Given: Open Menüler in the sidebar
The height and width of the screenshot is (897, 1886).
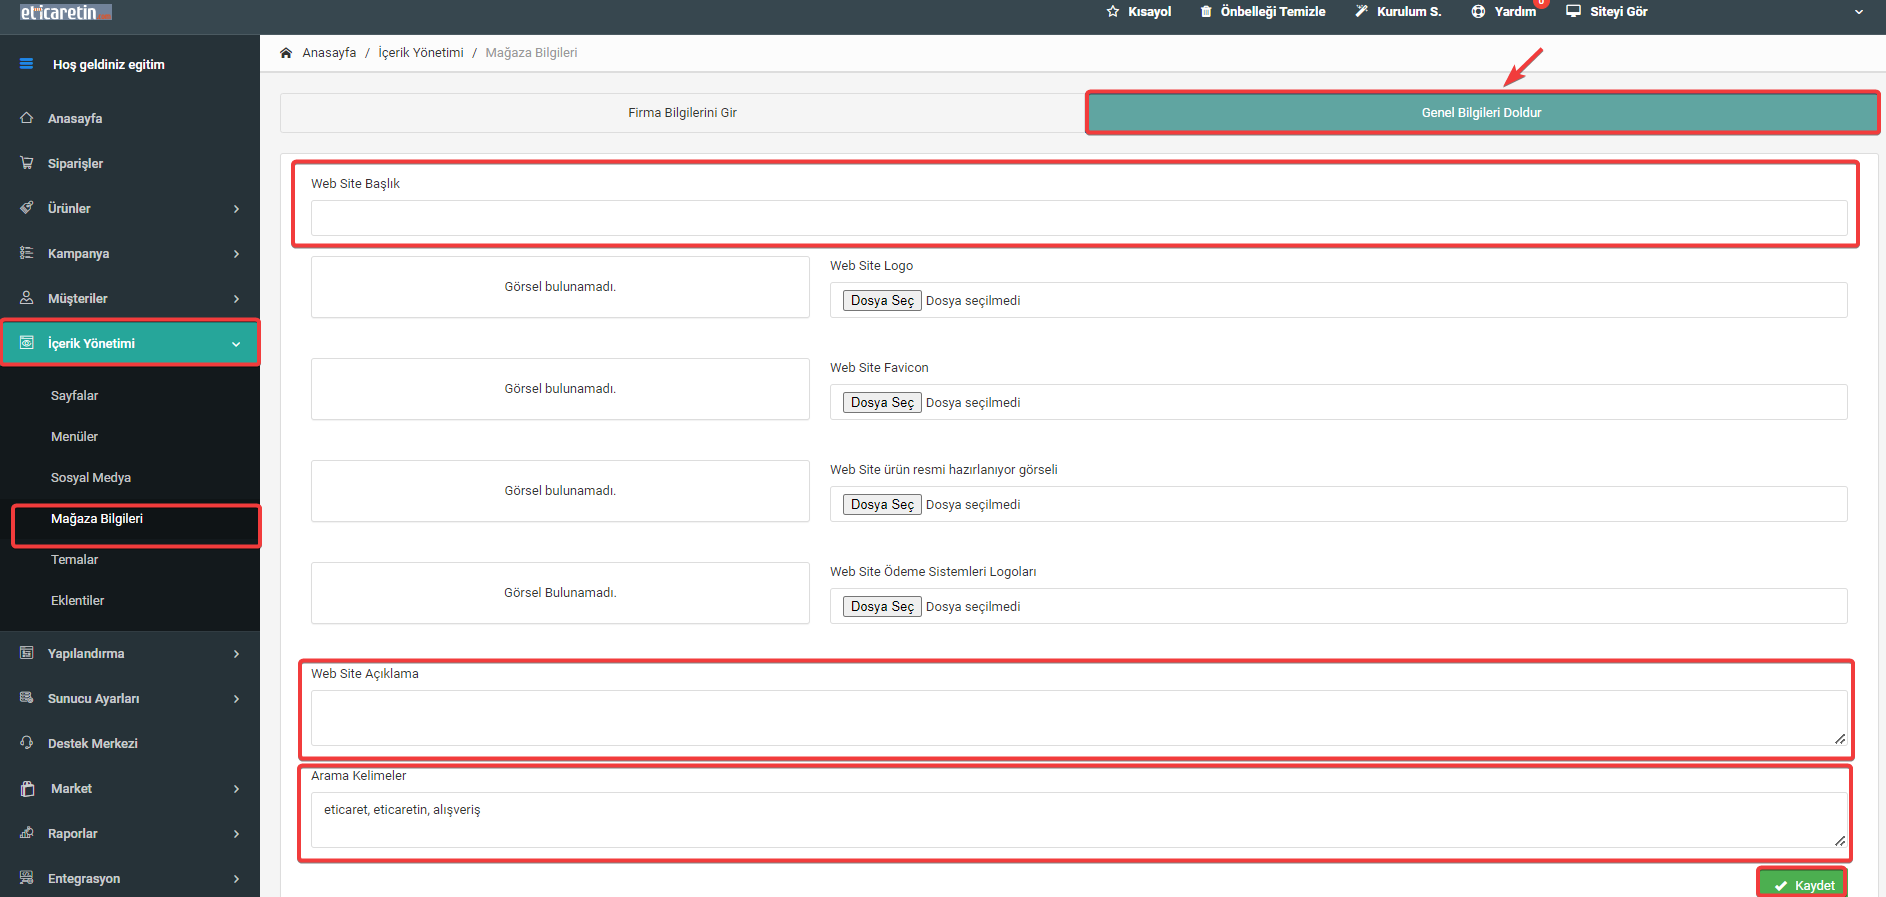Looking at the screenshot, I should coord(74,437).
